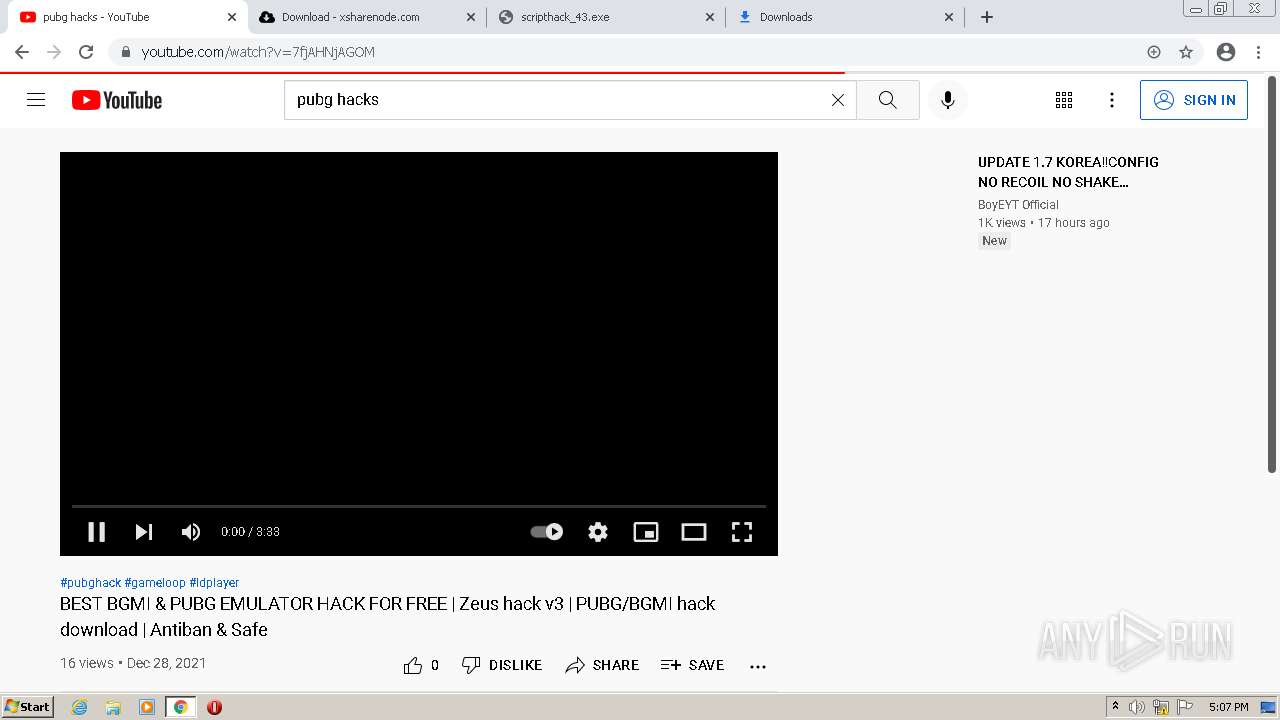The width and height of the screenshot is (1280, 720).
Task: Skip to the next video
Action: (x=144, y=532)
